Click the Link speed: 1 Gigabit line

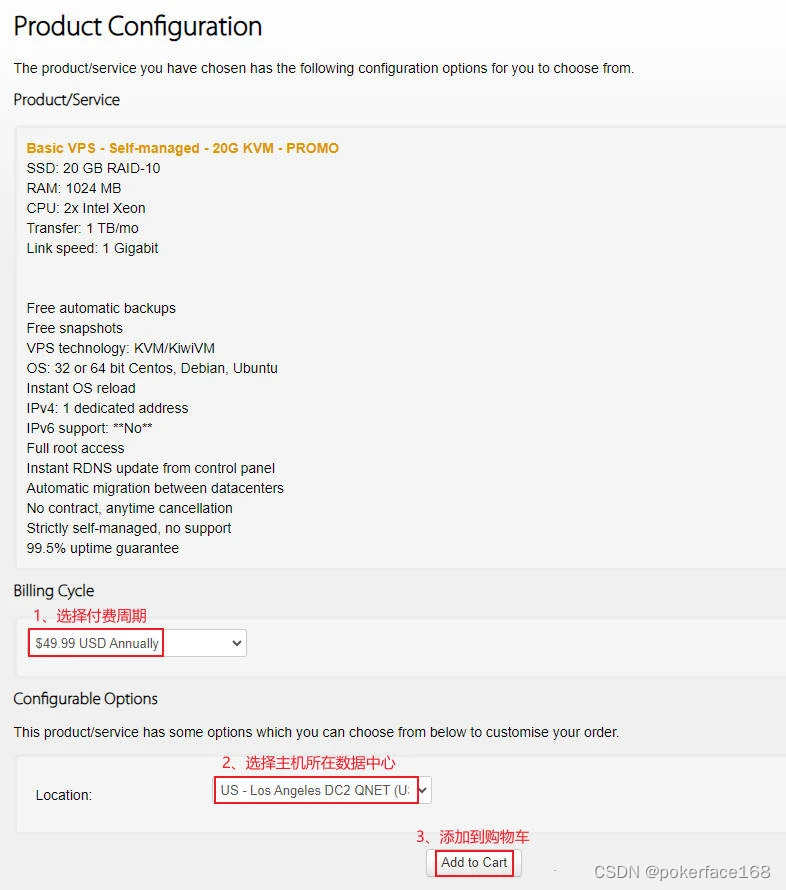92,248
